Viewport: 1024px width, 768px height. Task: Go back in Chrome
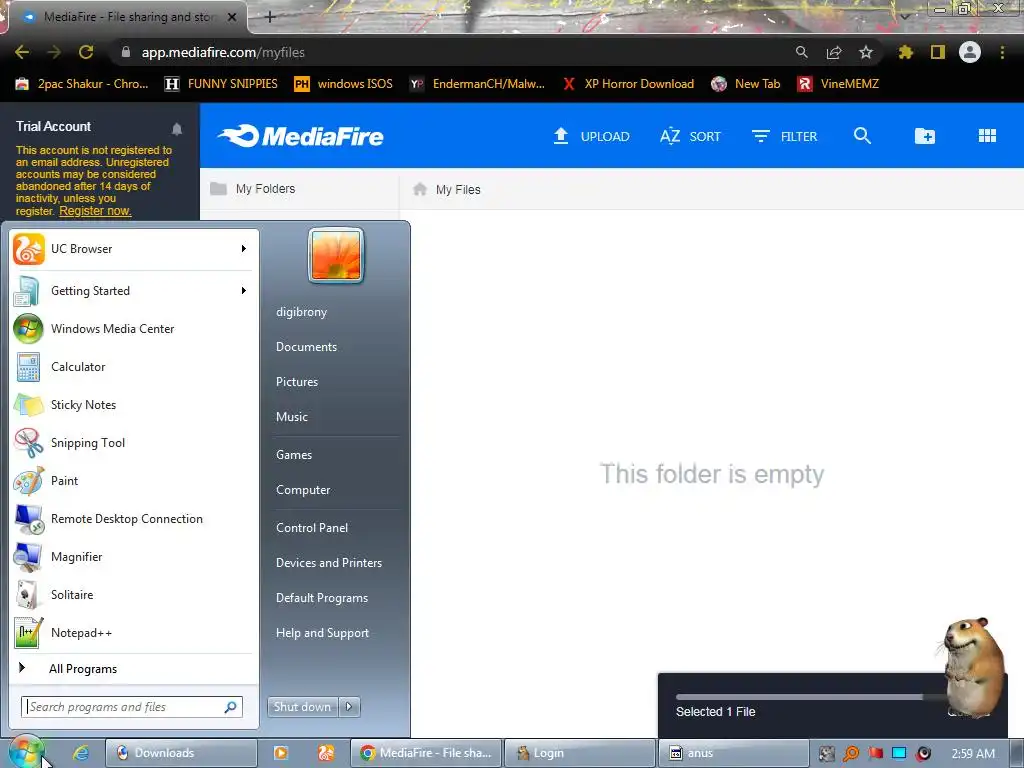click(x=22, y=52)
